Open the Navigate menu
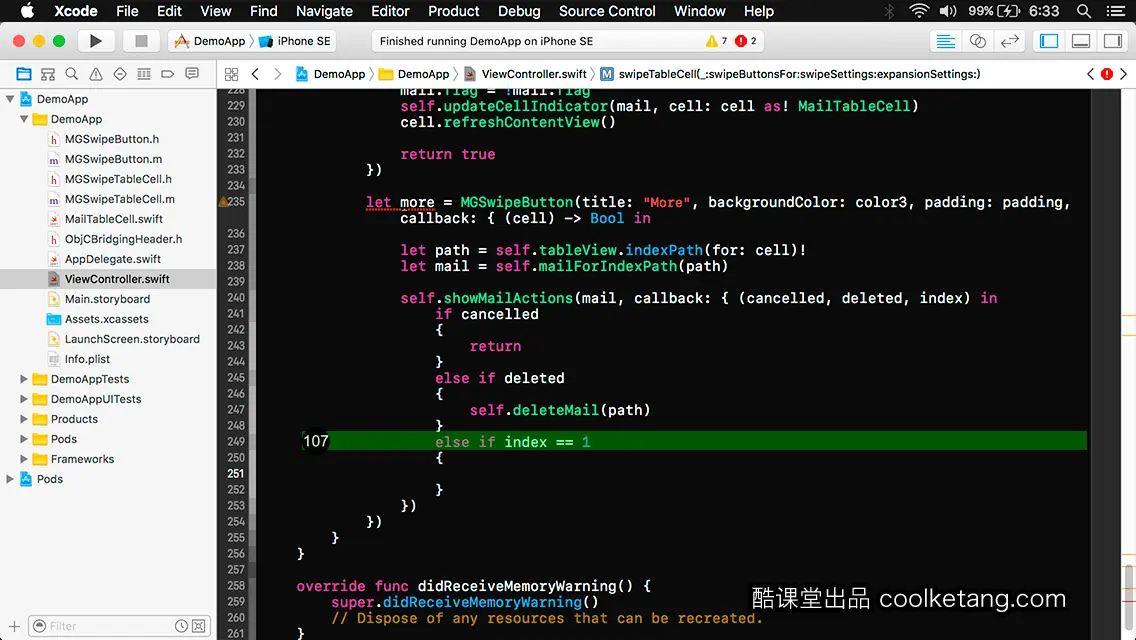This screenshot has width=1136, height=640. 324,11
